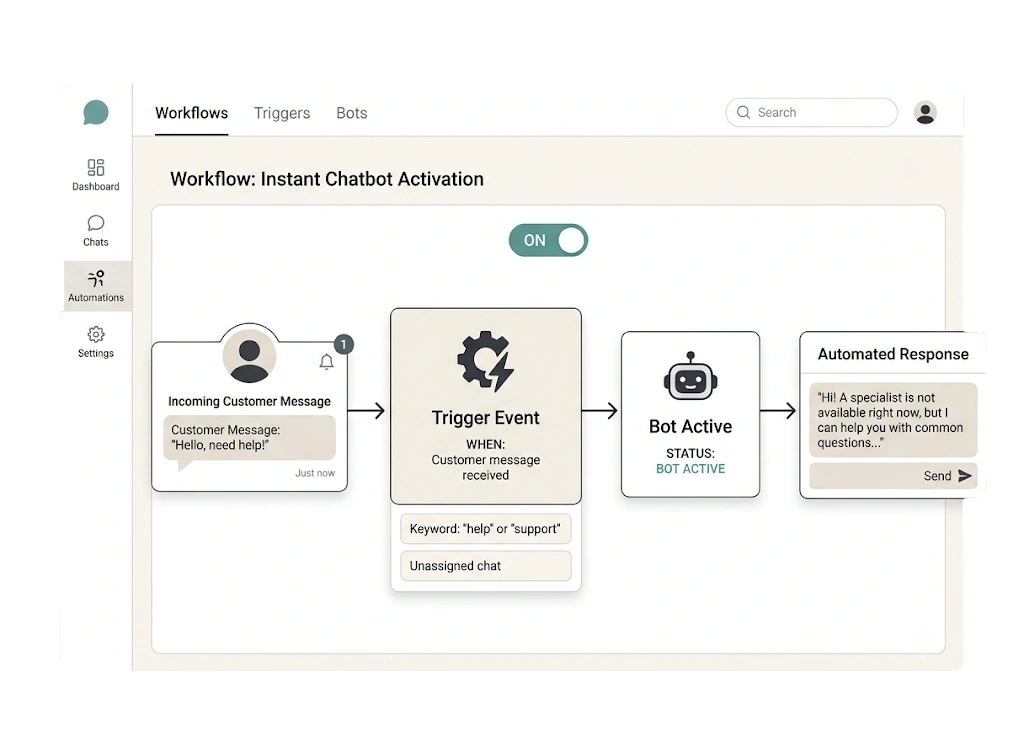Click the "Bot Active" heading
Image resolution: width=1024 pixels, height=741 pixels.
[x=690, y=426]
